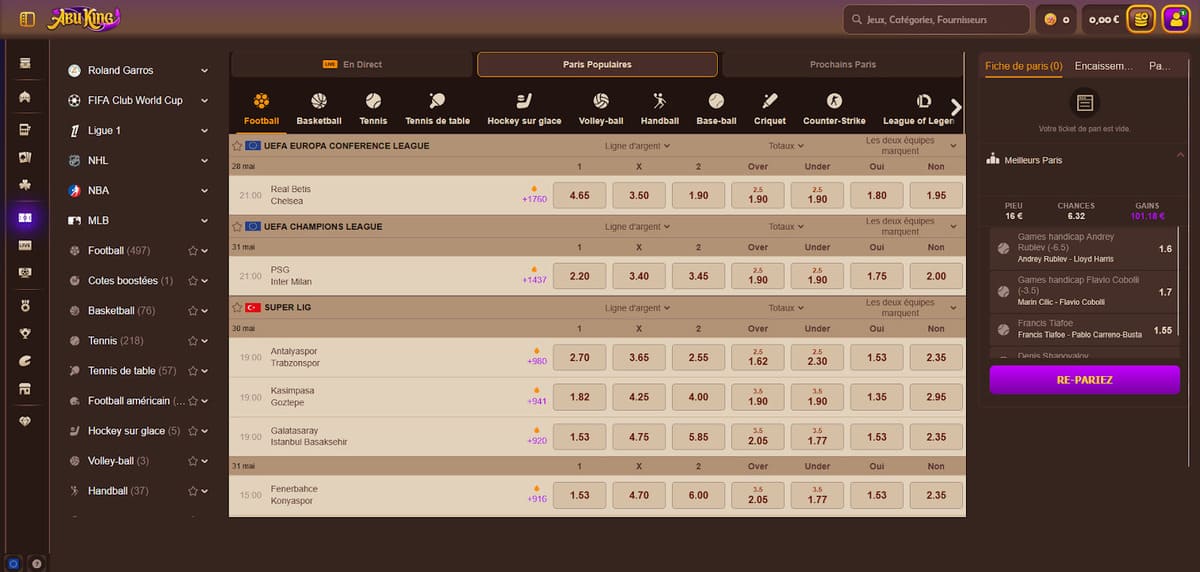Open the Fiche de paris (0) tab

[1024, 66]
